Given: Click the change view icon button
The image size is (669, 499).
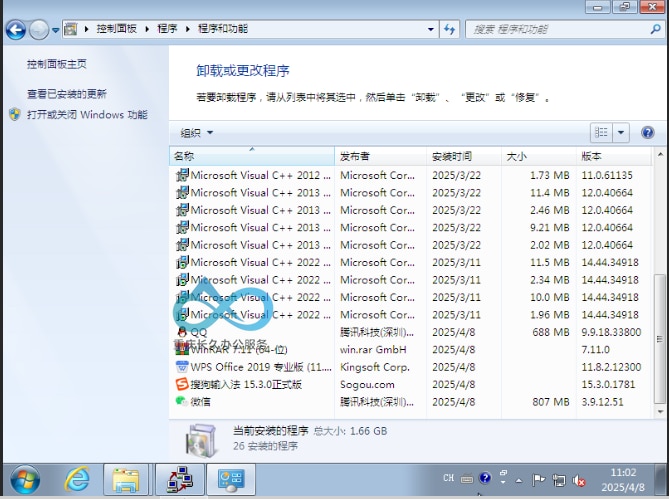Looking at the screenshot, I should point(601,133).
